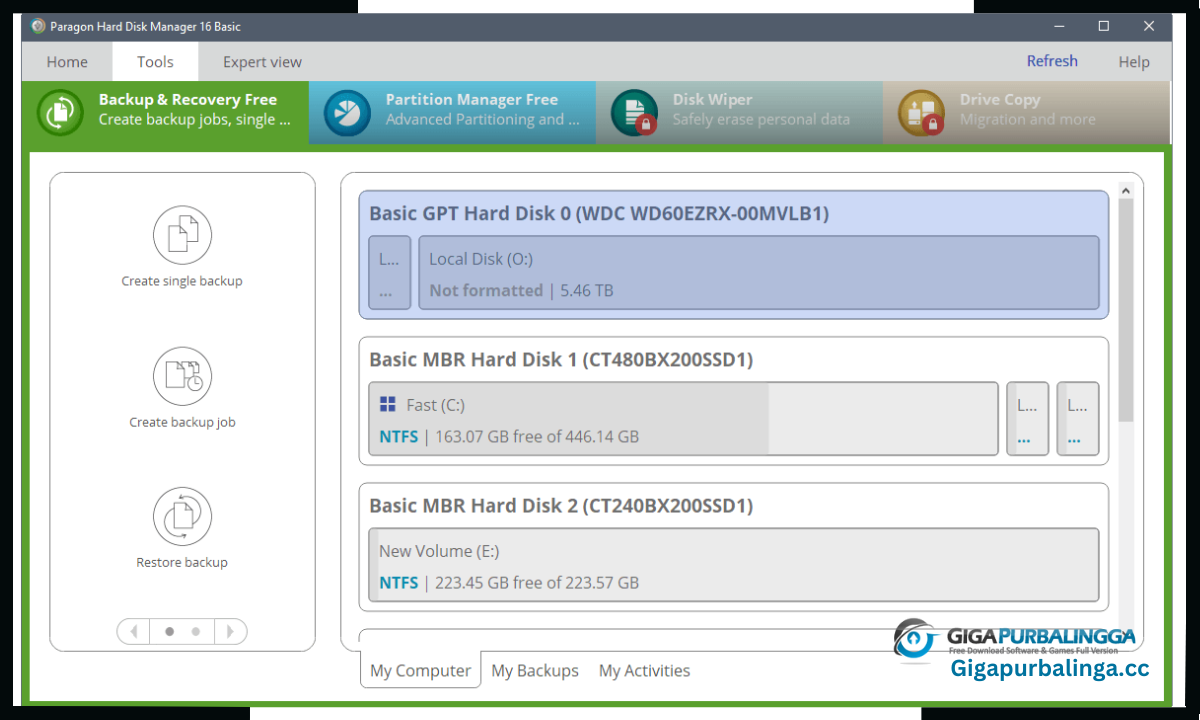
Task: Go to previous page of sidebar actions
Action: tap(134, 632)
